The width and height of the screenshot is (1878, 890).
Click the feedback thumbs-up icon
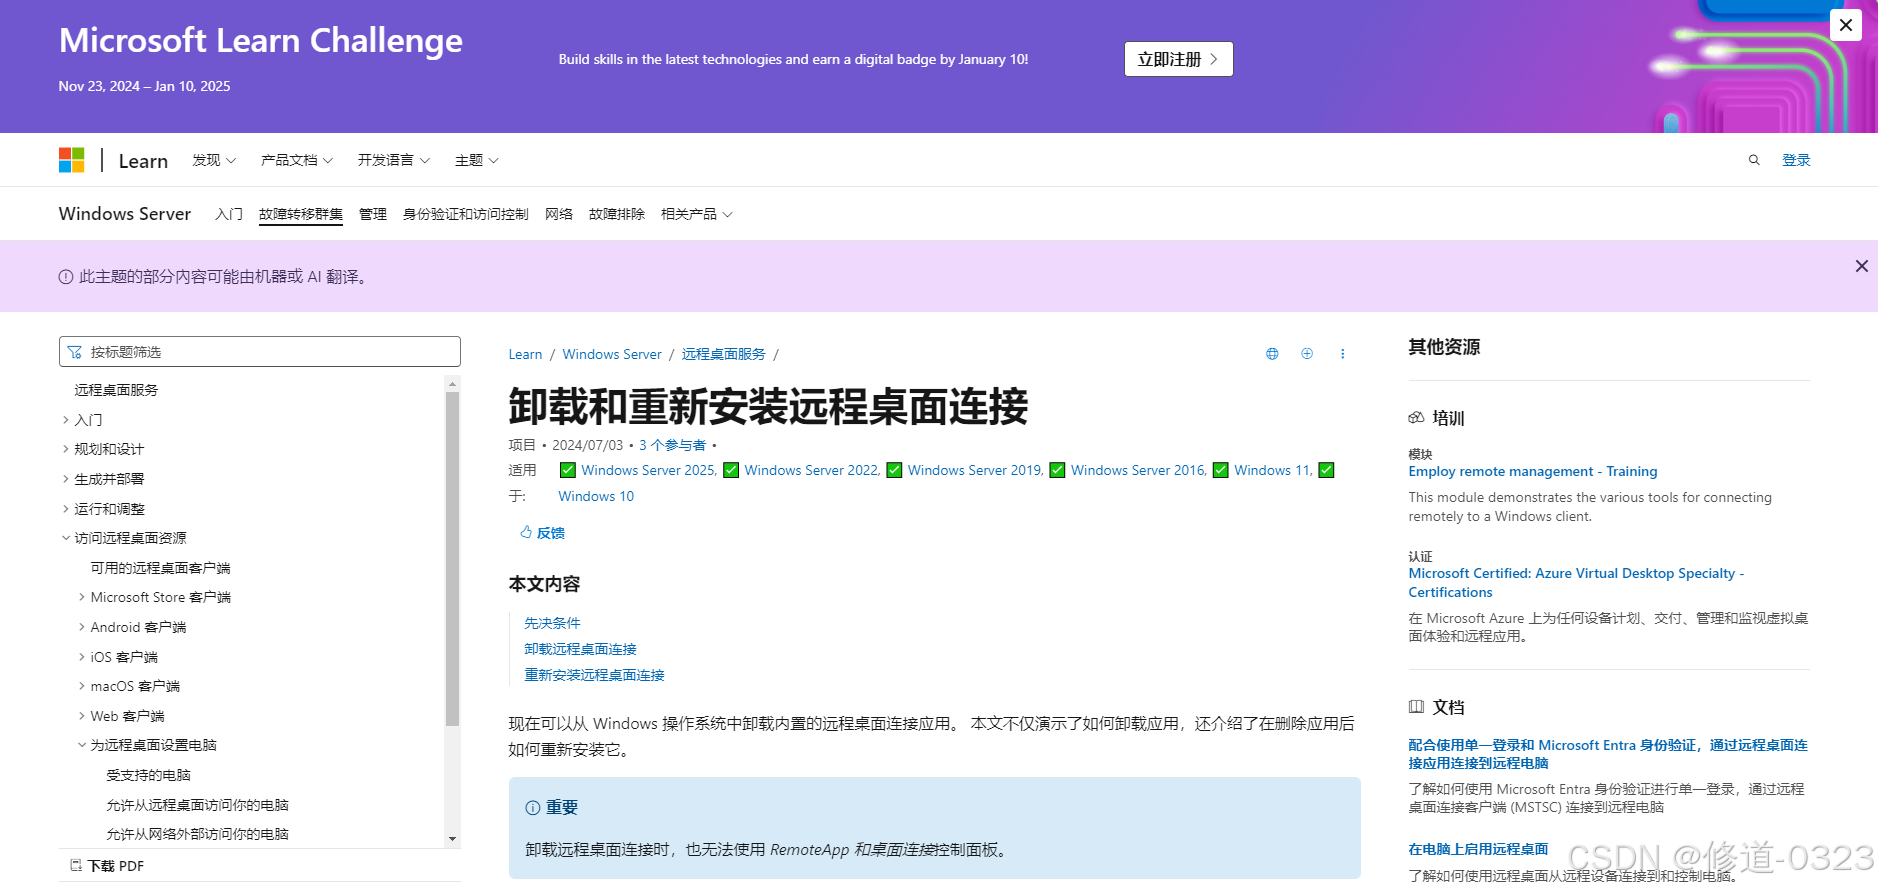pyautogui.click(x=526, y=532)
